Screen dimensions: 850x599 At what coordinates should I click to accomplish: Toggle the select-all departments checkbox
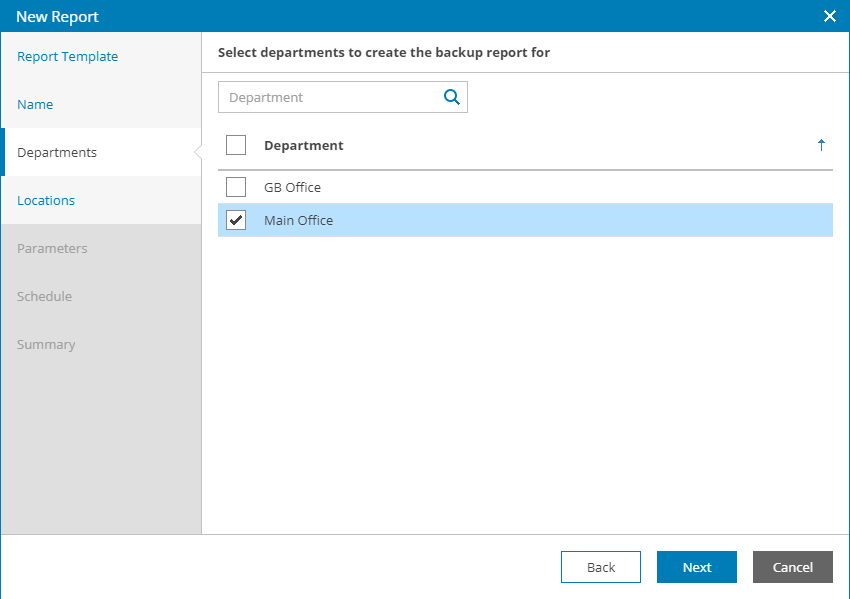click(236, 145)
